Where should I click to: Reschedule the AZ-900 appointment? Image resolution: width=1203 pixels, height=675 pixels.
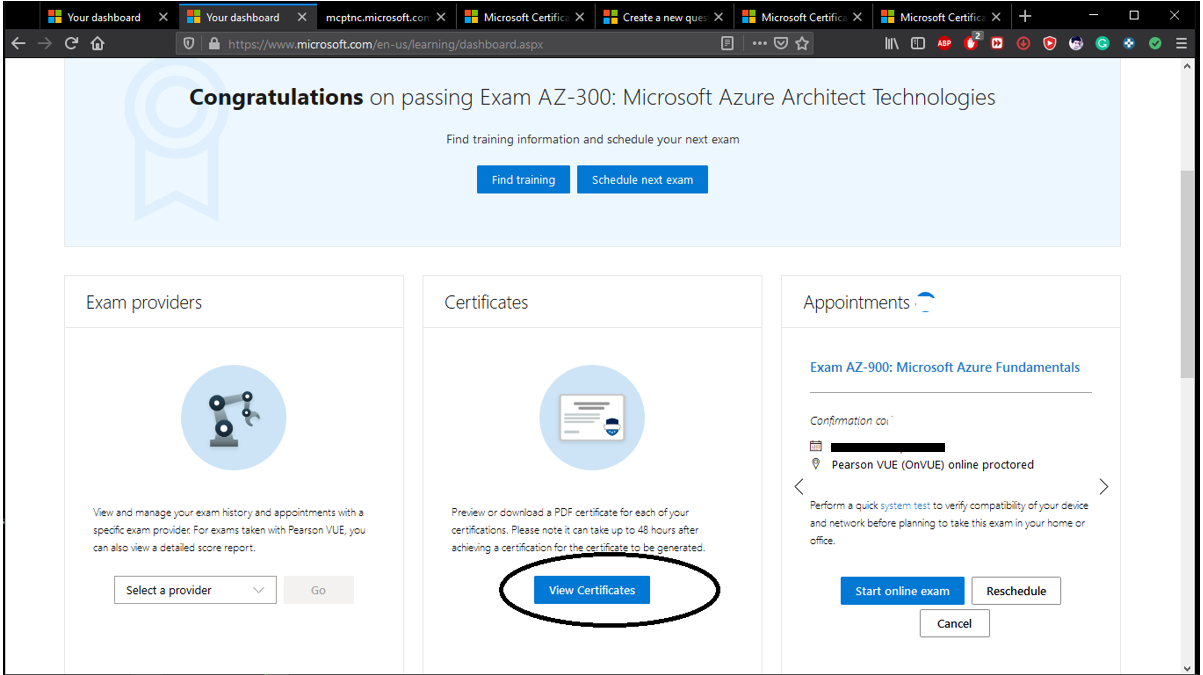[x=1016, y=591]
